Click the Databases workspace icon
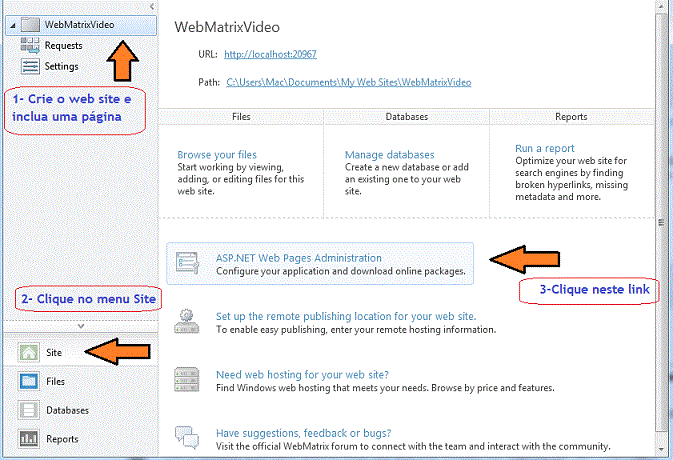673x460 pixels. click(x=29, y=410)
